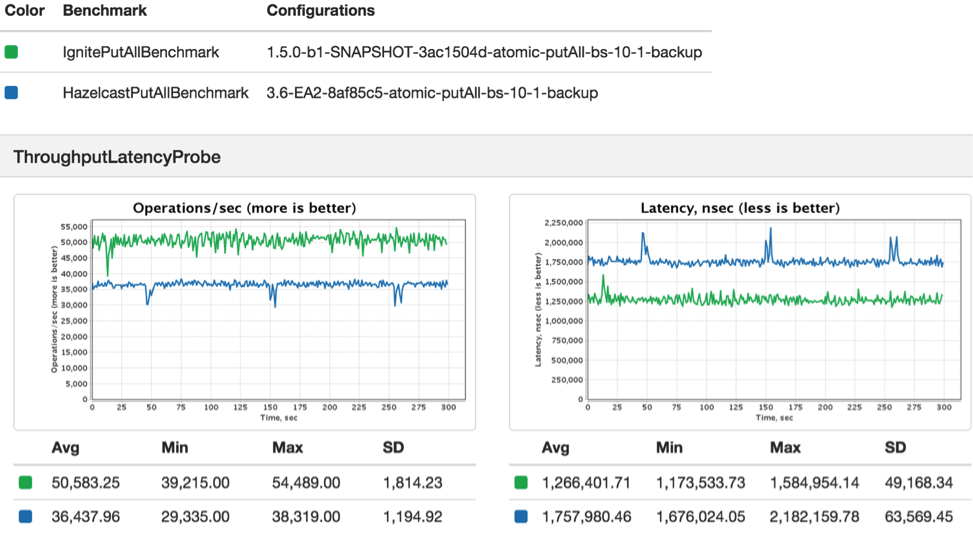Select the Ignite average value 50,583.25
The width and height of the screenshot is (973, 536).
coord(86,483)
